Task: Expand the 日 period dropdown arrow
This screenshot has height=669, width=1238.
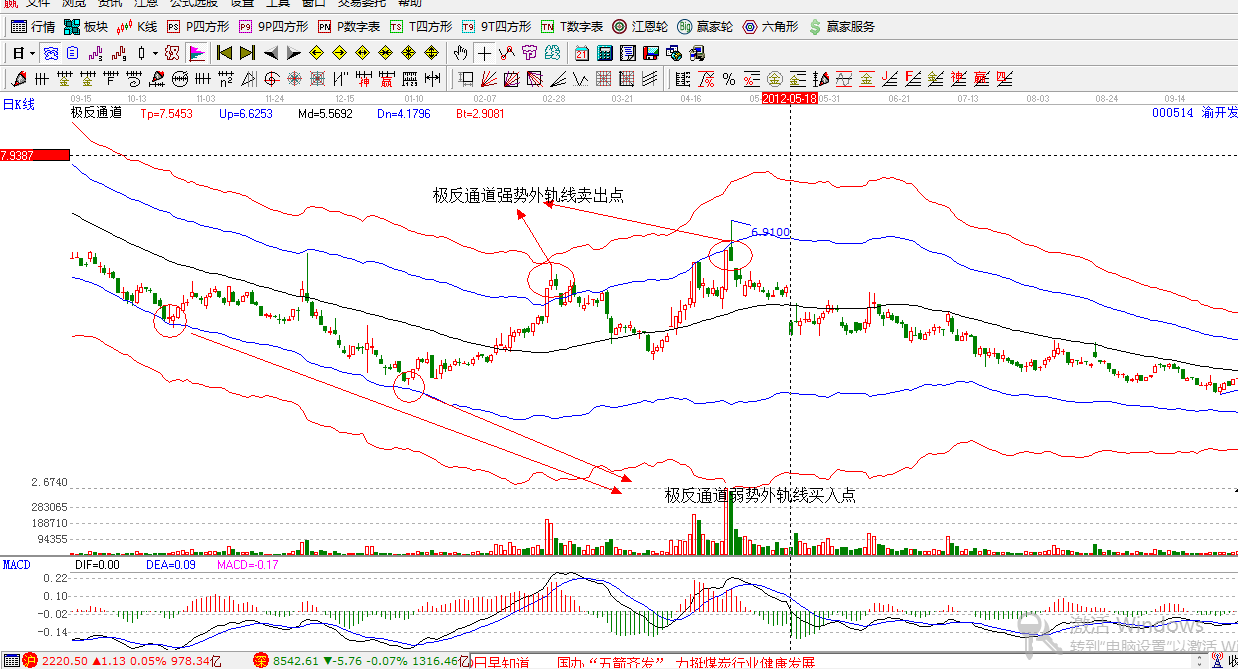Action: point(32,53)
